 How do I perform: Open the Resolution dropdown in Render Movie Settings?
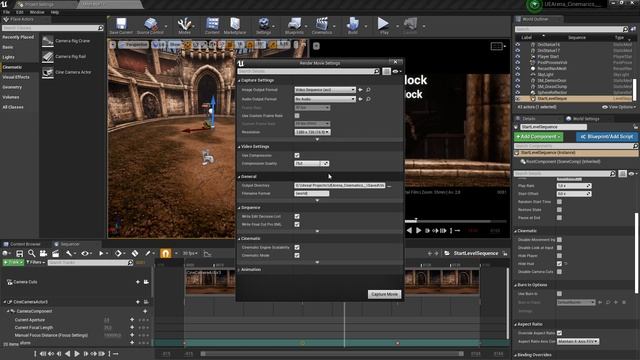(312, 132)
